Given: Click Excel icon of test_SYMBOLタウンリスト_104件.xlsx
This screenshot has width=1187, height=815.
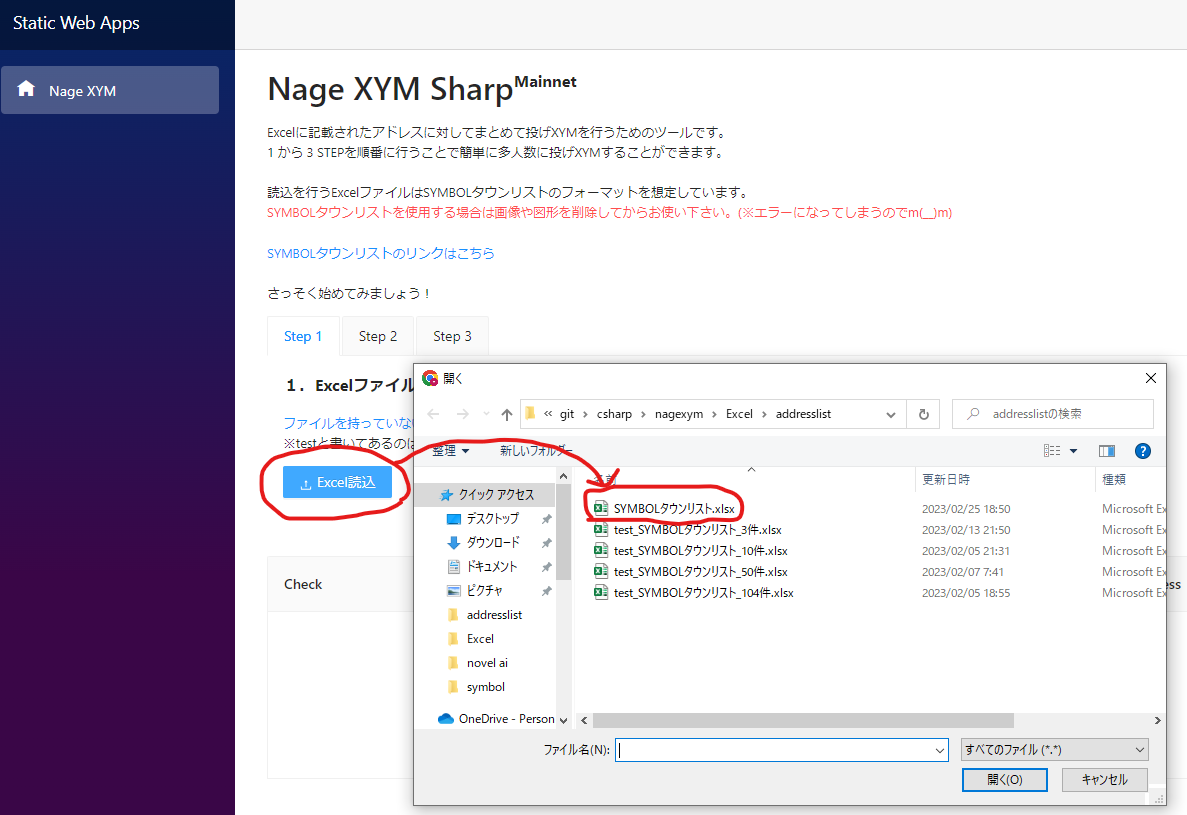Looking at the screenshot, I should pos(600,593).
